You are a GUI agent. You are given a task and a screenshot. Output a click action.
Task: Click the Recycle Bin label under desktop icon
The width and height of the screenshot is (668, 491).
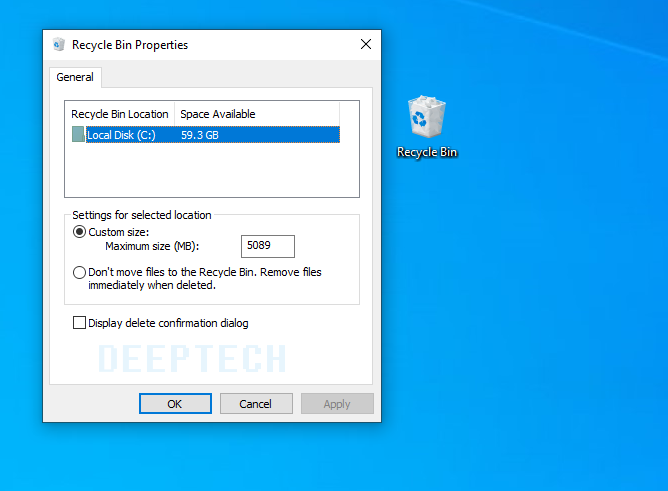tap(427, 152)
